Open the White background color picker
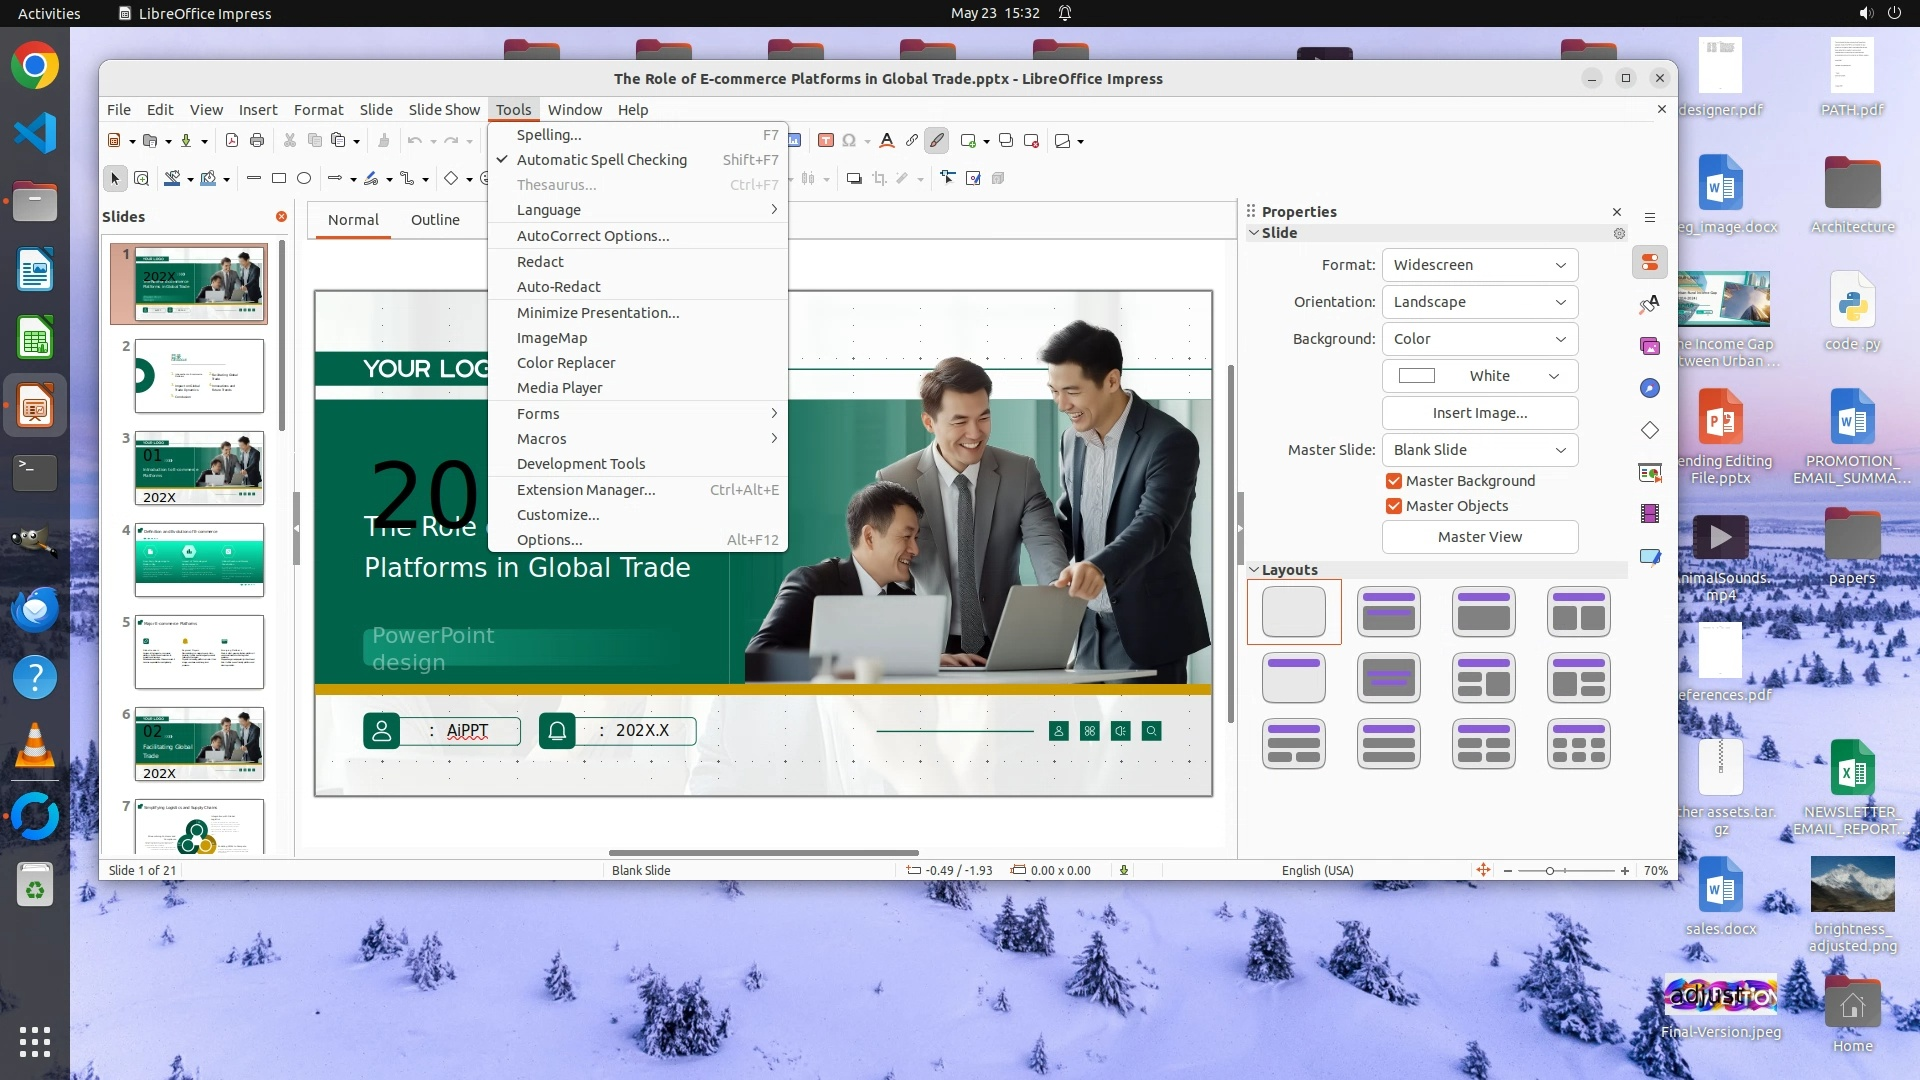The image size is (1920, 1080). point(1479,376)
